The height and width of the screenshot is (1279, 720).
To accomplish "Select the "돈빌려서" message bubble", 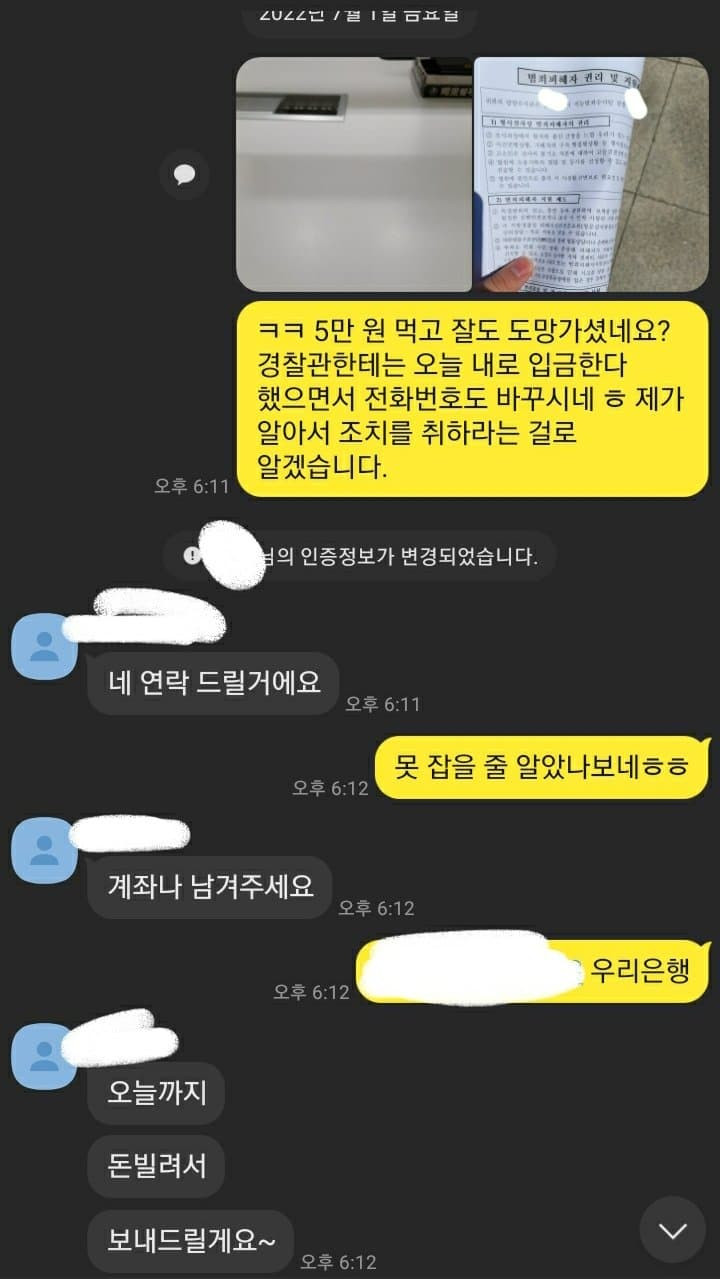I will [x=156, y=1166].
